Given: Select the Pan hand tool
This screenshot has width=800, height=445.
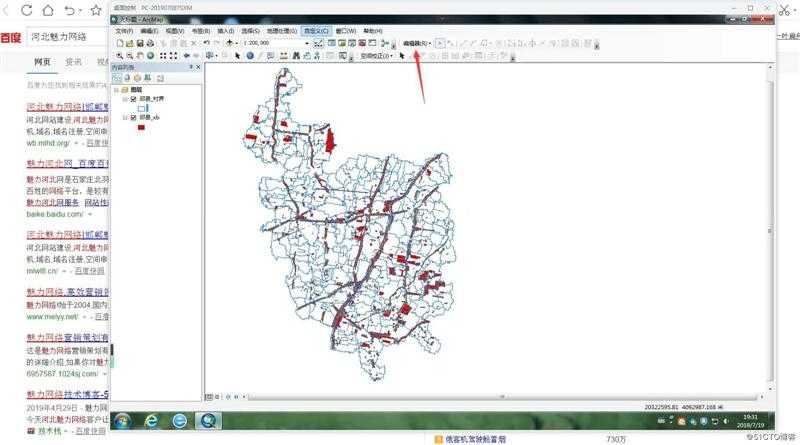Looking at the screenshot, I should 140,56.
